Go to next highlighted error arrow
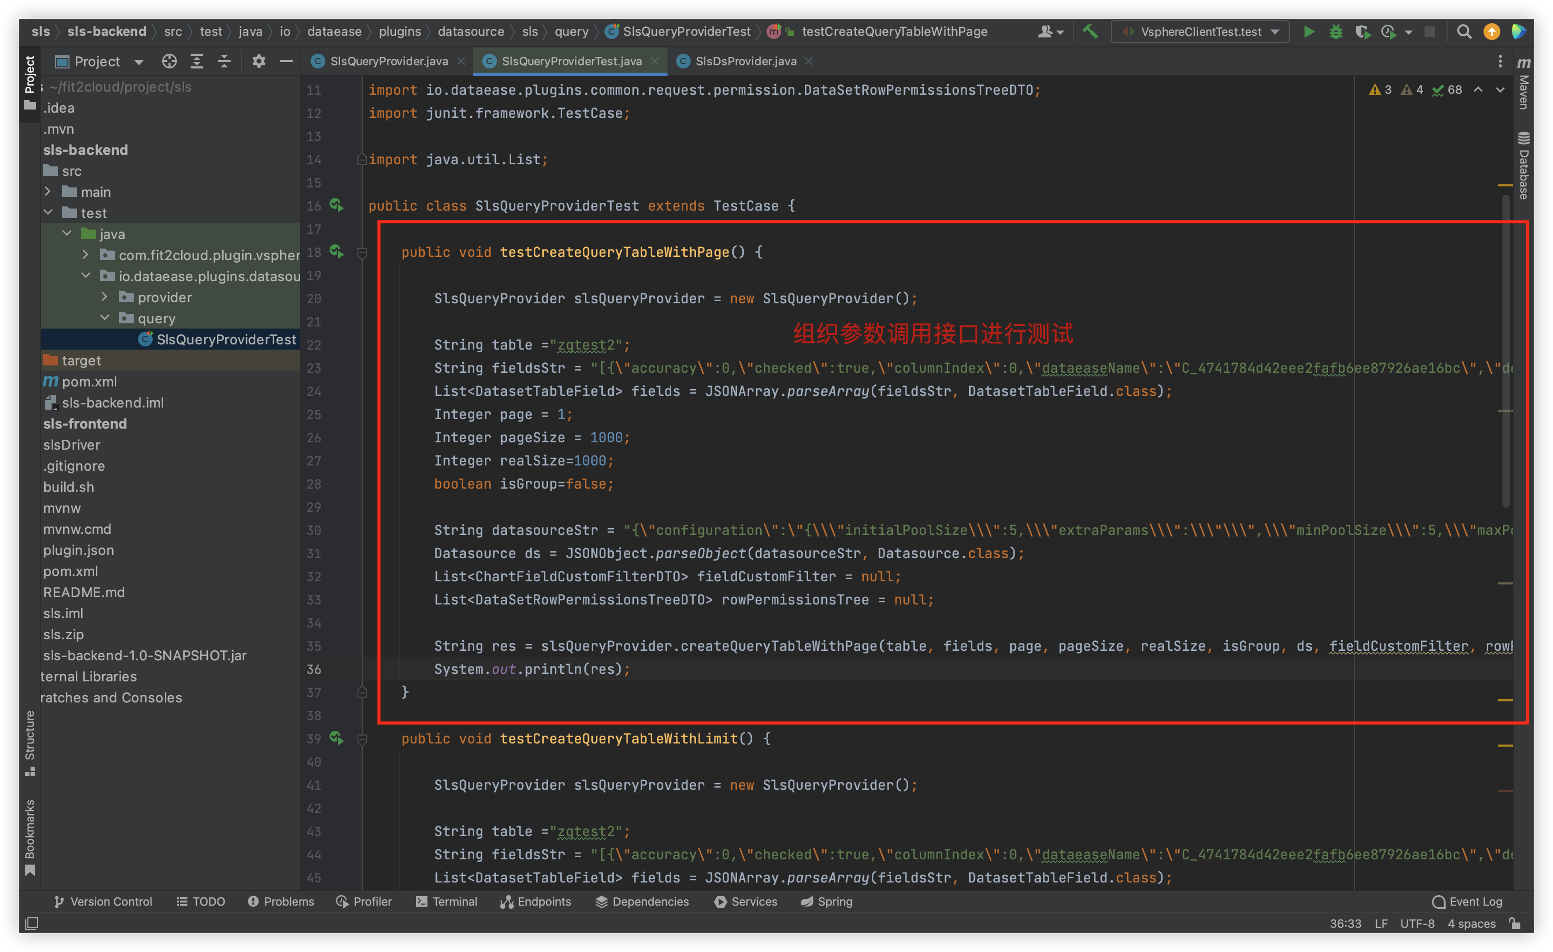 pos(1500,90)
